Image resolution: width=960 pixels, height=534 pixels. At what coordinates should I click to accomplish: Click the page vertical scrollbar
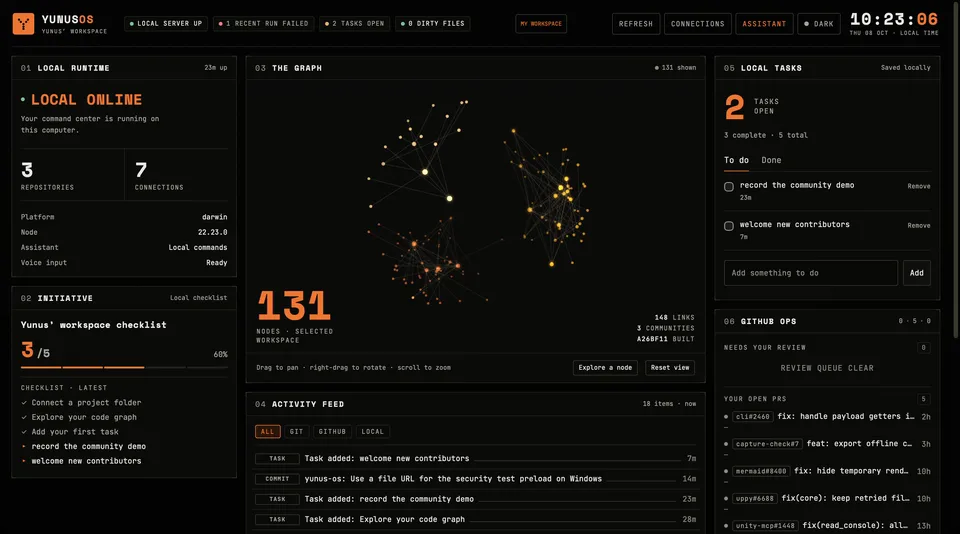click(956, 169)
